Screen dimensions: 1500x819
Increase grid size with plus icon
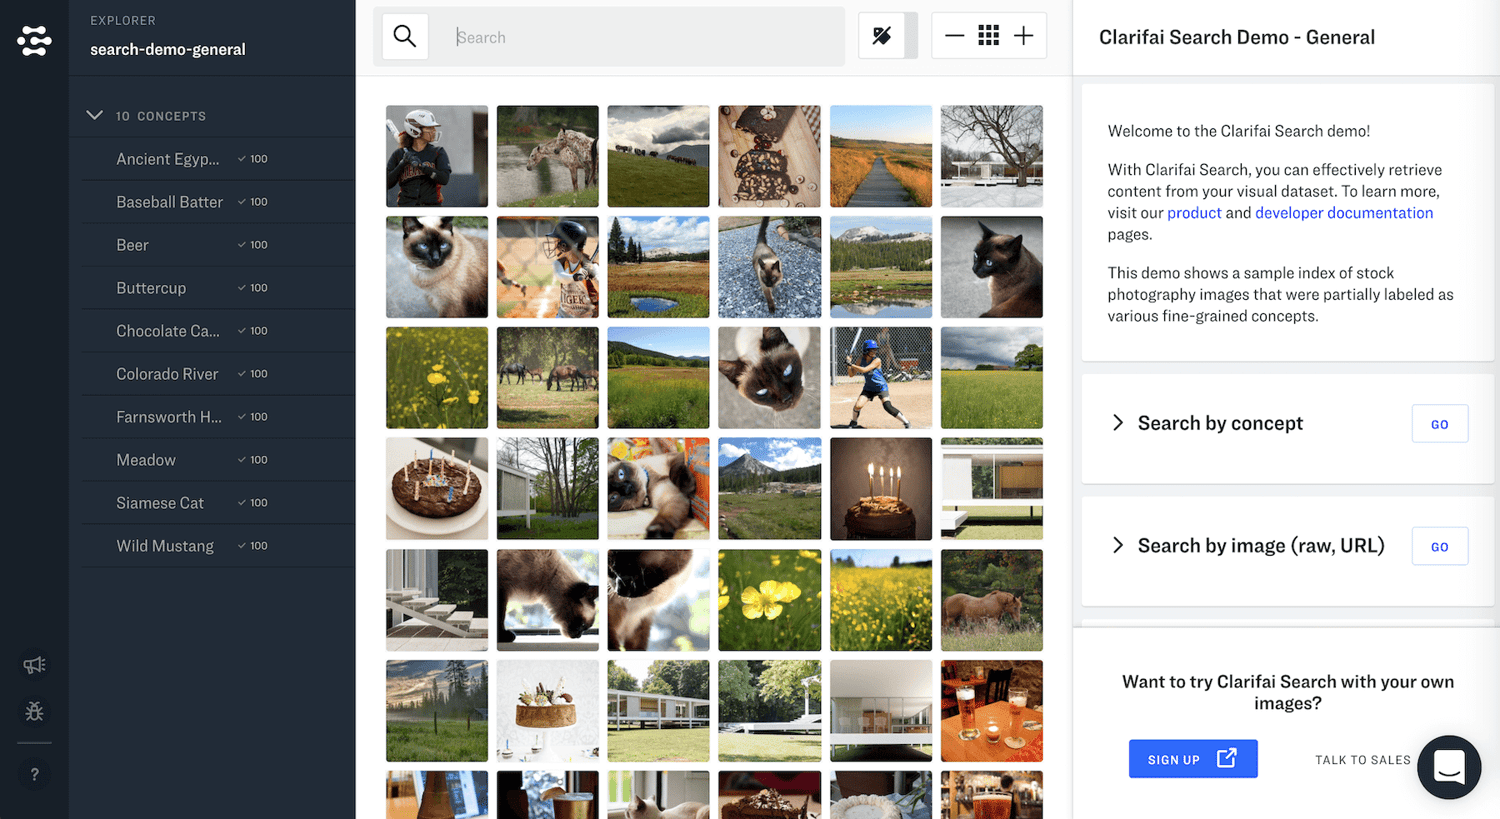coord(1023,36)
